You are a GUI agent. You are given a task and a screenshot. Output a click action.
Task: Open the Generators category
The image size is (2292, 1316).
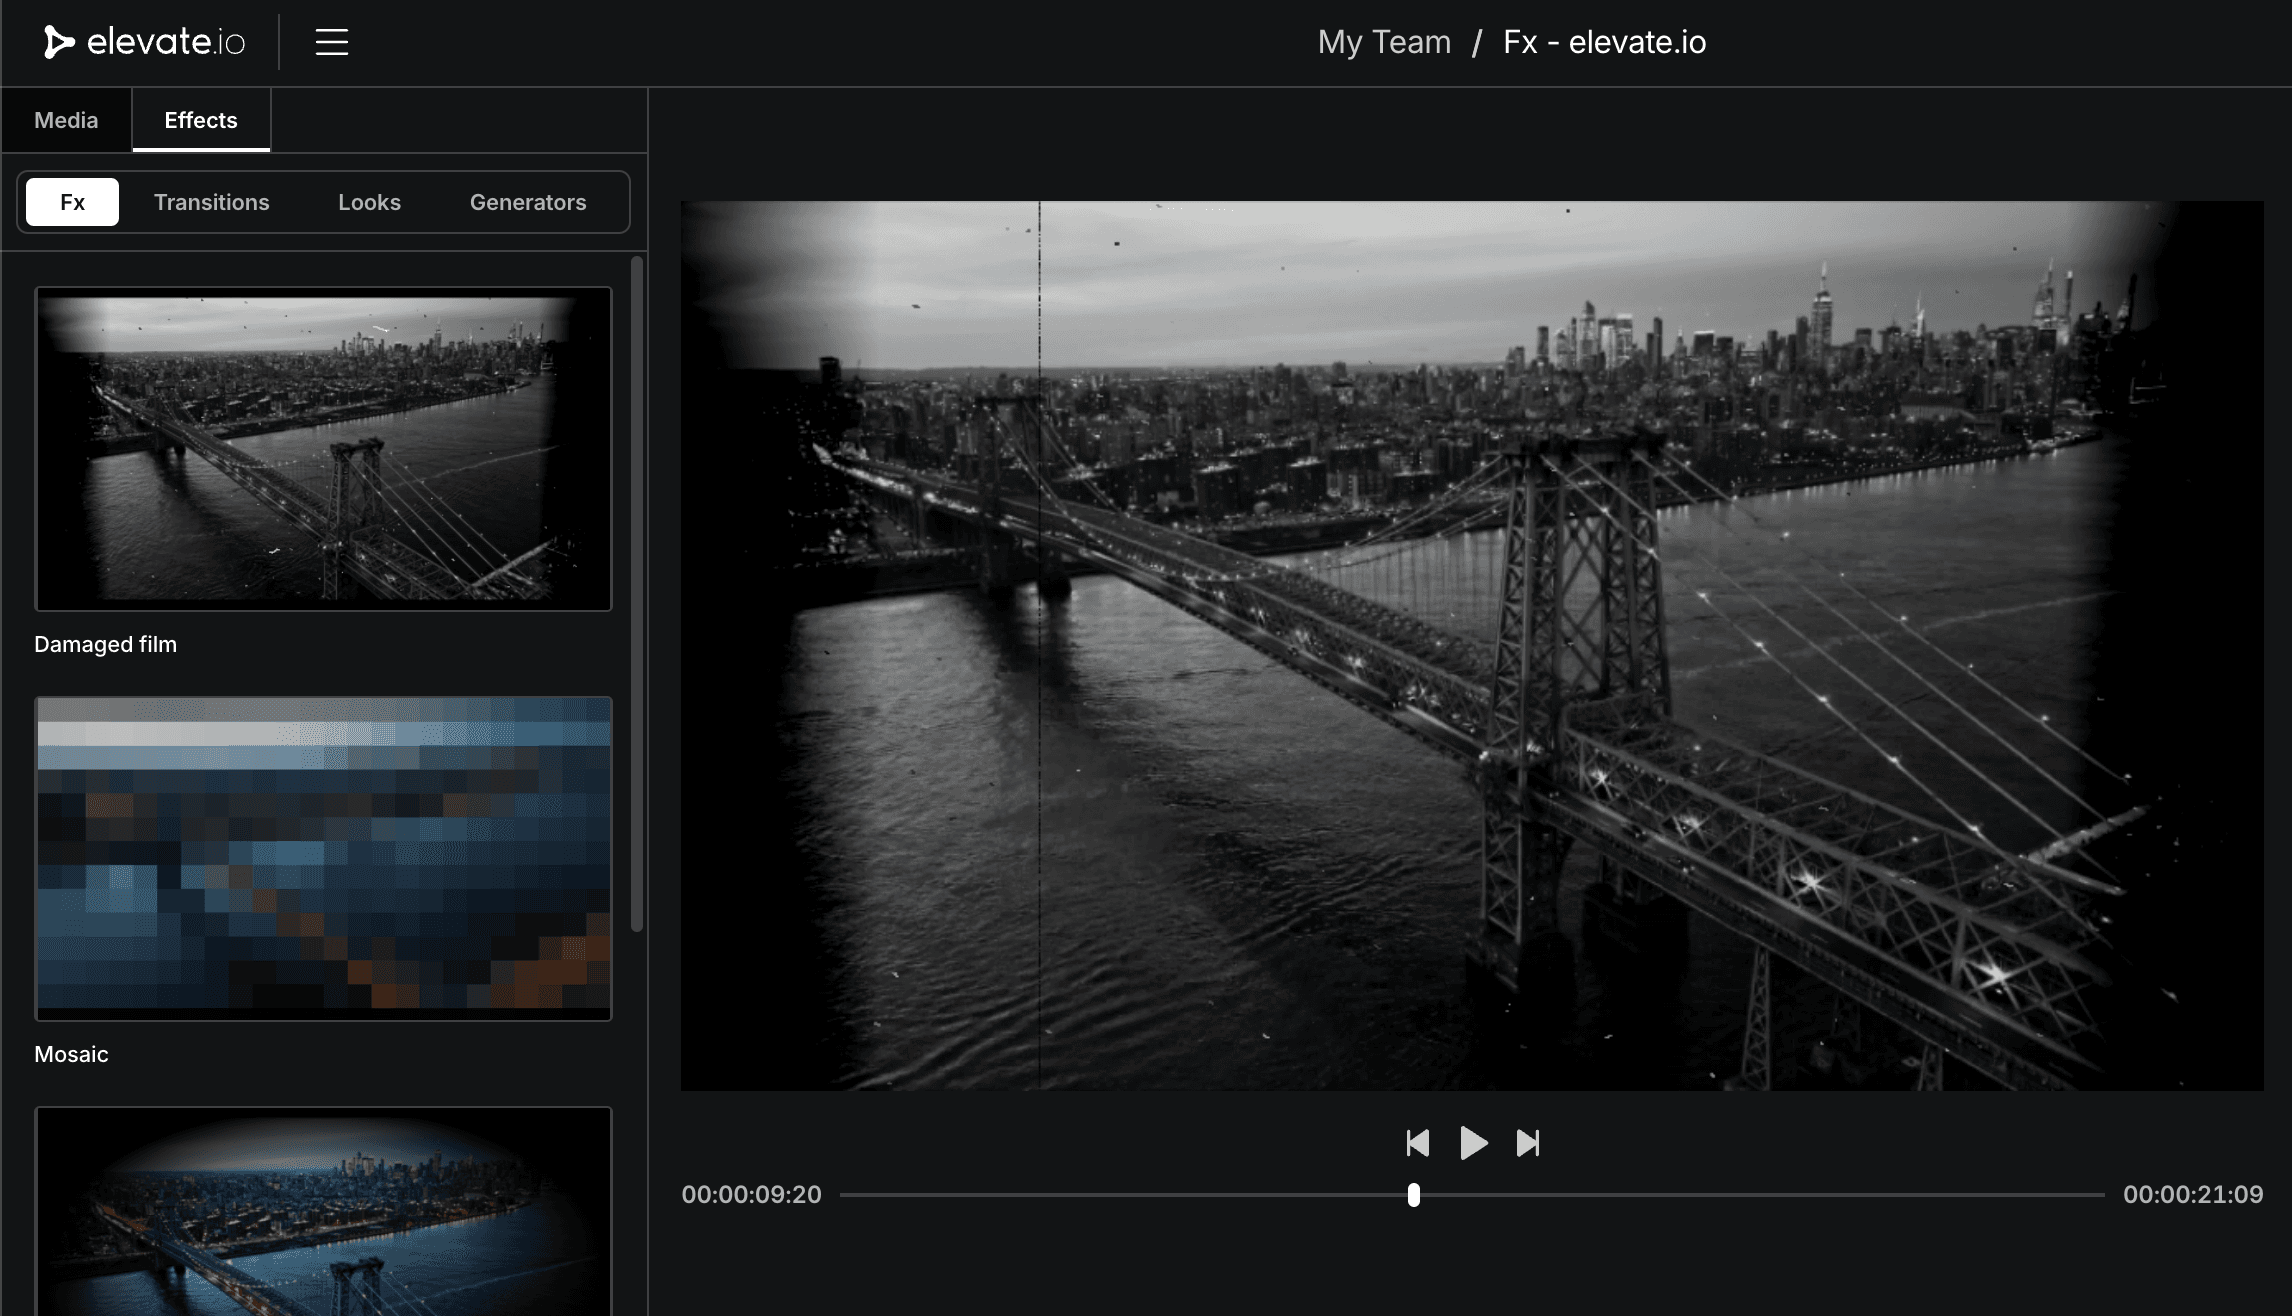point(527,201)
